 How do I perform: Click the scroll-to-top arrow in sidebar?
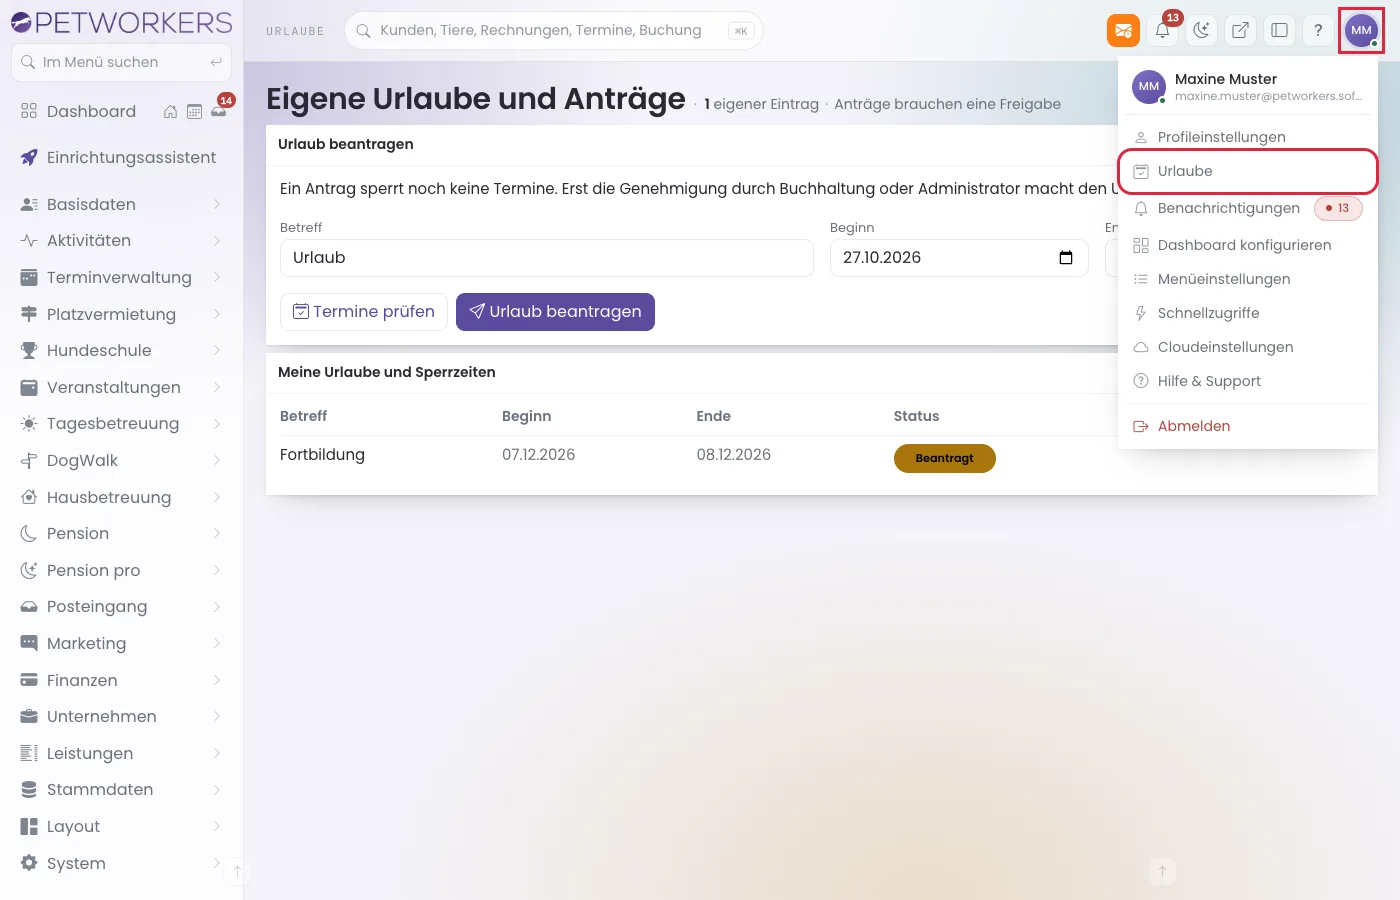point(237,871)
